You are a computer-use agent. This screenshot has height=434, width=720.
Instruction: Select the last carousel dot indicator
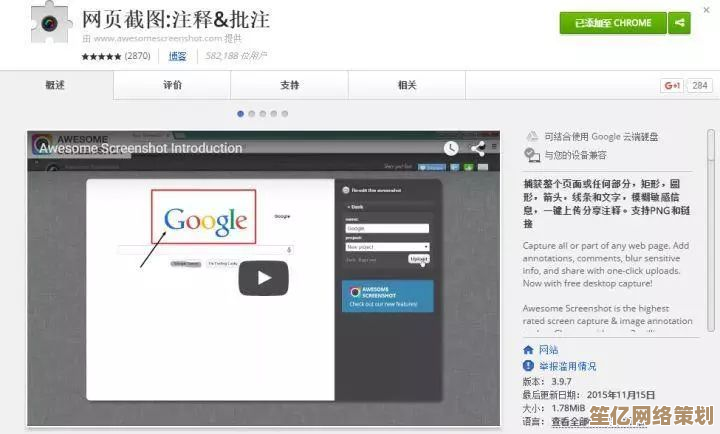click(284, 114)
